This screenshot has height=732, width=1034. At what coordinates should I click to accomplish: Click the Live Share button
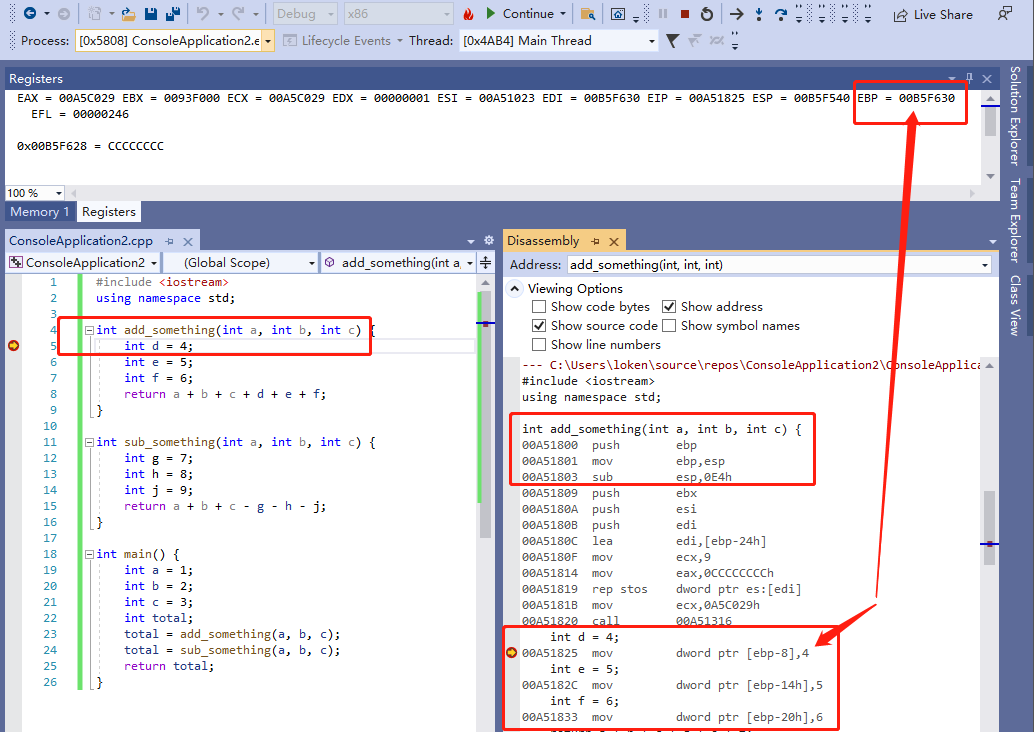(x=932, y=14)
